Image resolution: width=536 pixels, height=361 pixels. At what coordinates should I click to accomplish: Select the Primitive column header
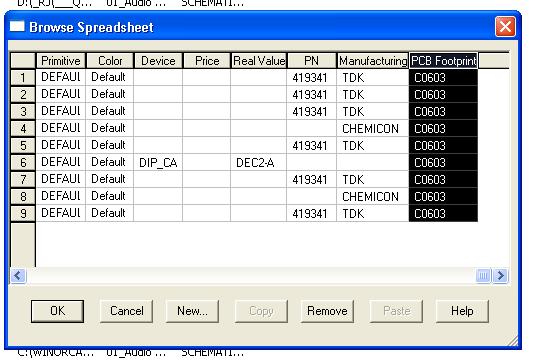(61, 61)
